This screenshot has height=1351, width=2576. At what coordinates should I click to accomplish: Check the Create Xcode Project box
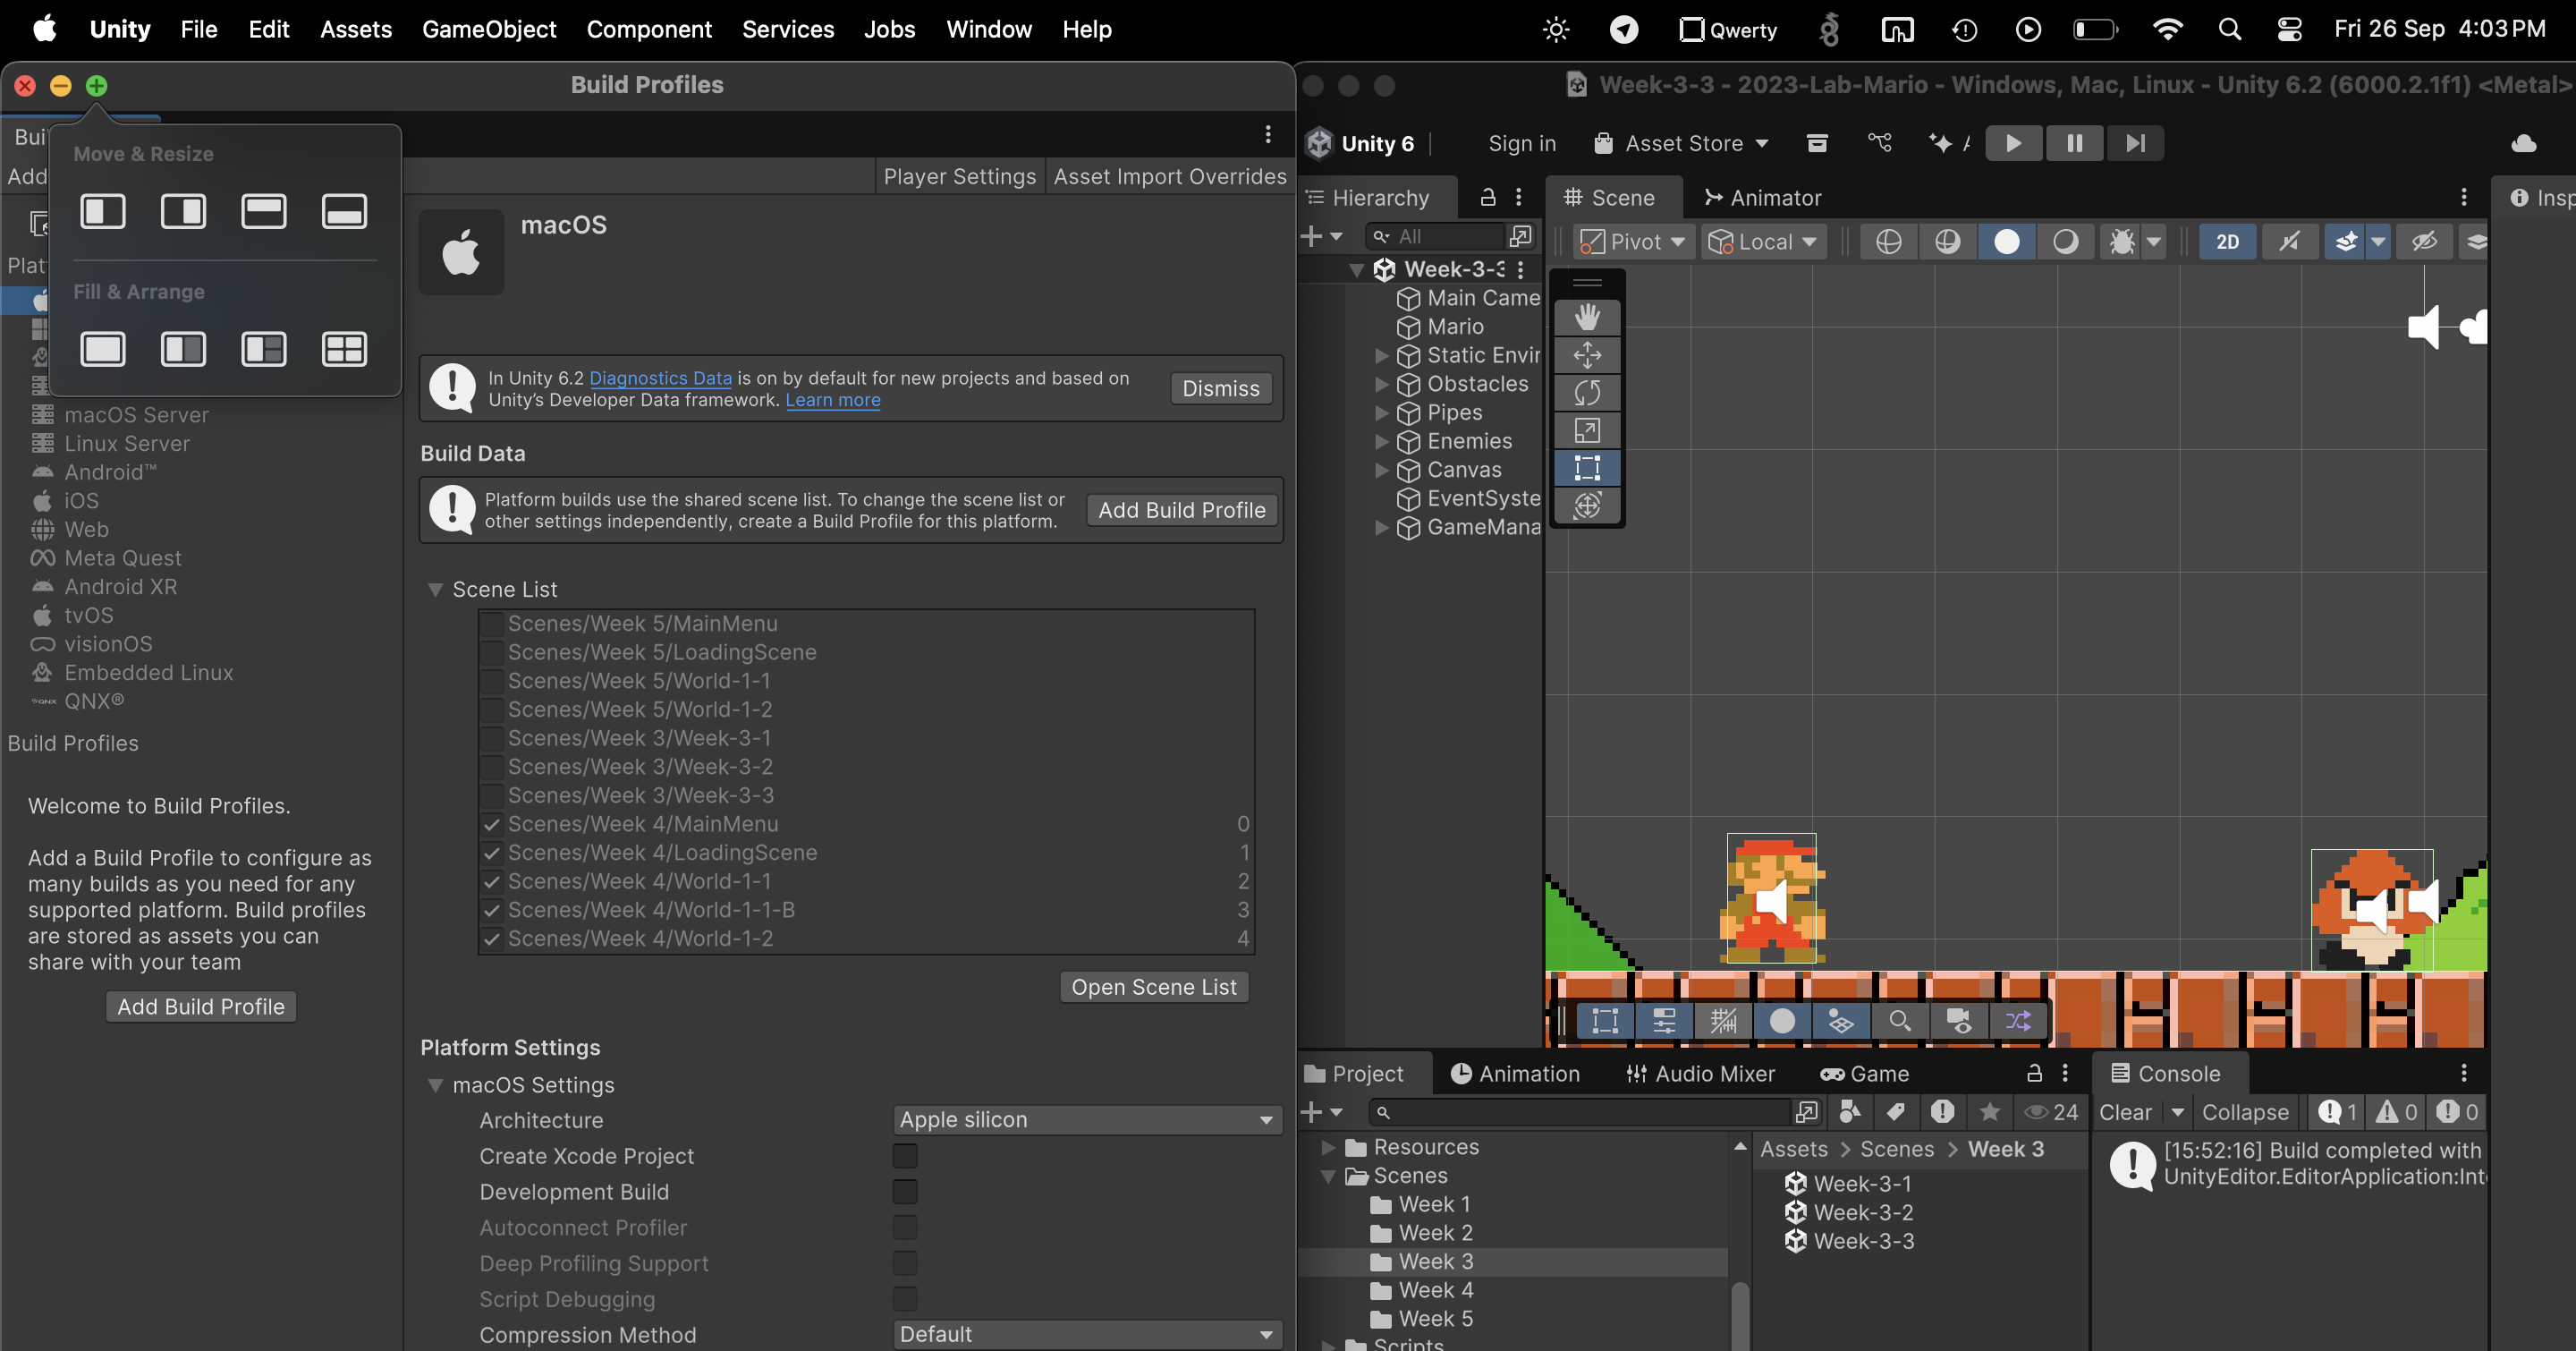(x=905, y=1156)
